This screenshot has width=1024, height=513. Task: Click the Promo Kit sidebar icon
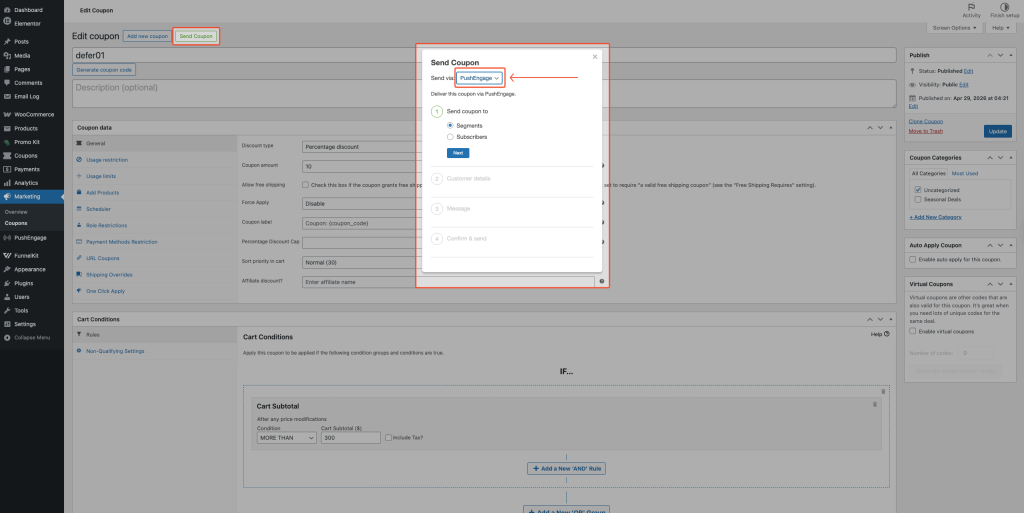7,142
